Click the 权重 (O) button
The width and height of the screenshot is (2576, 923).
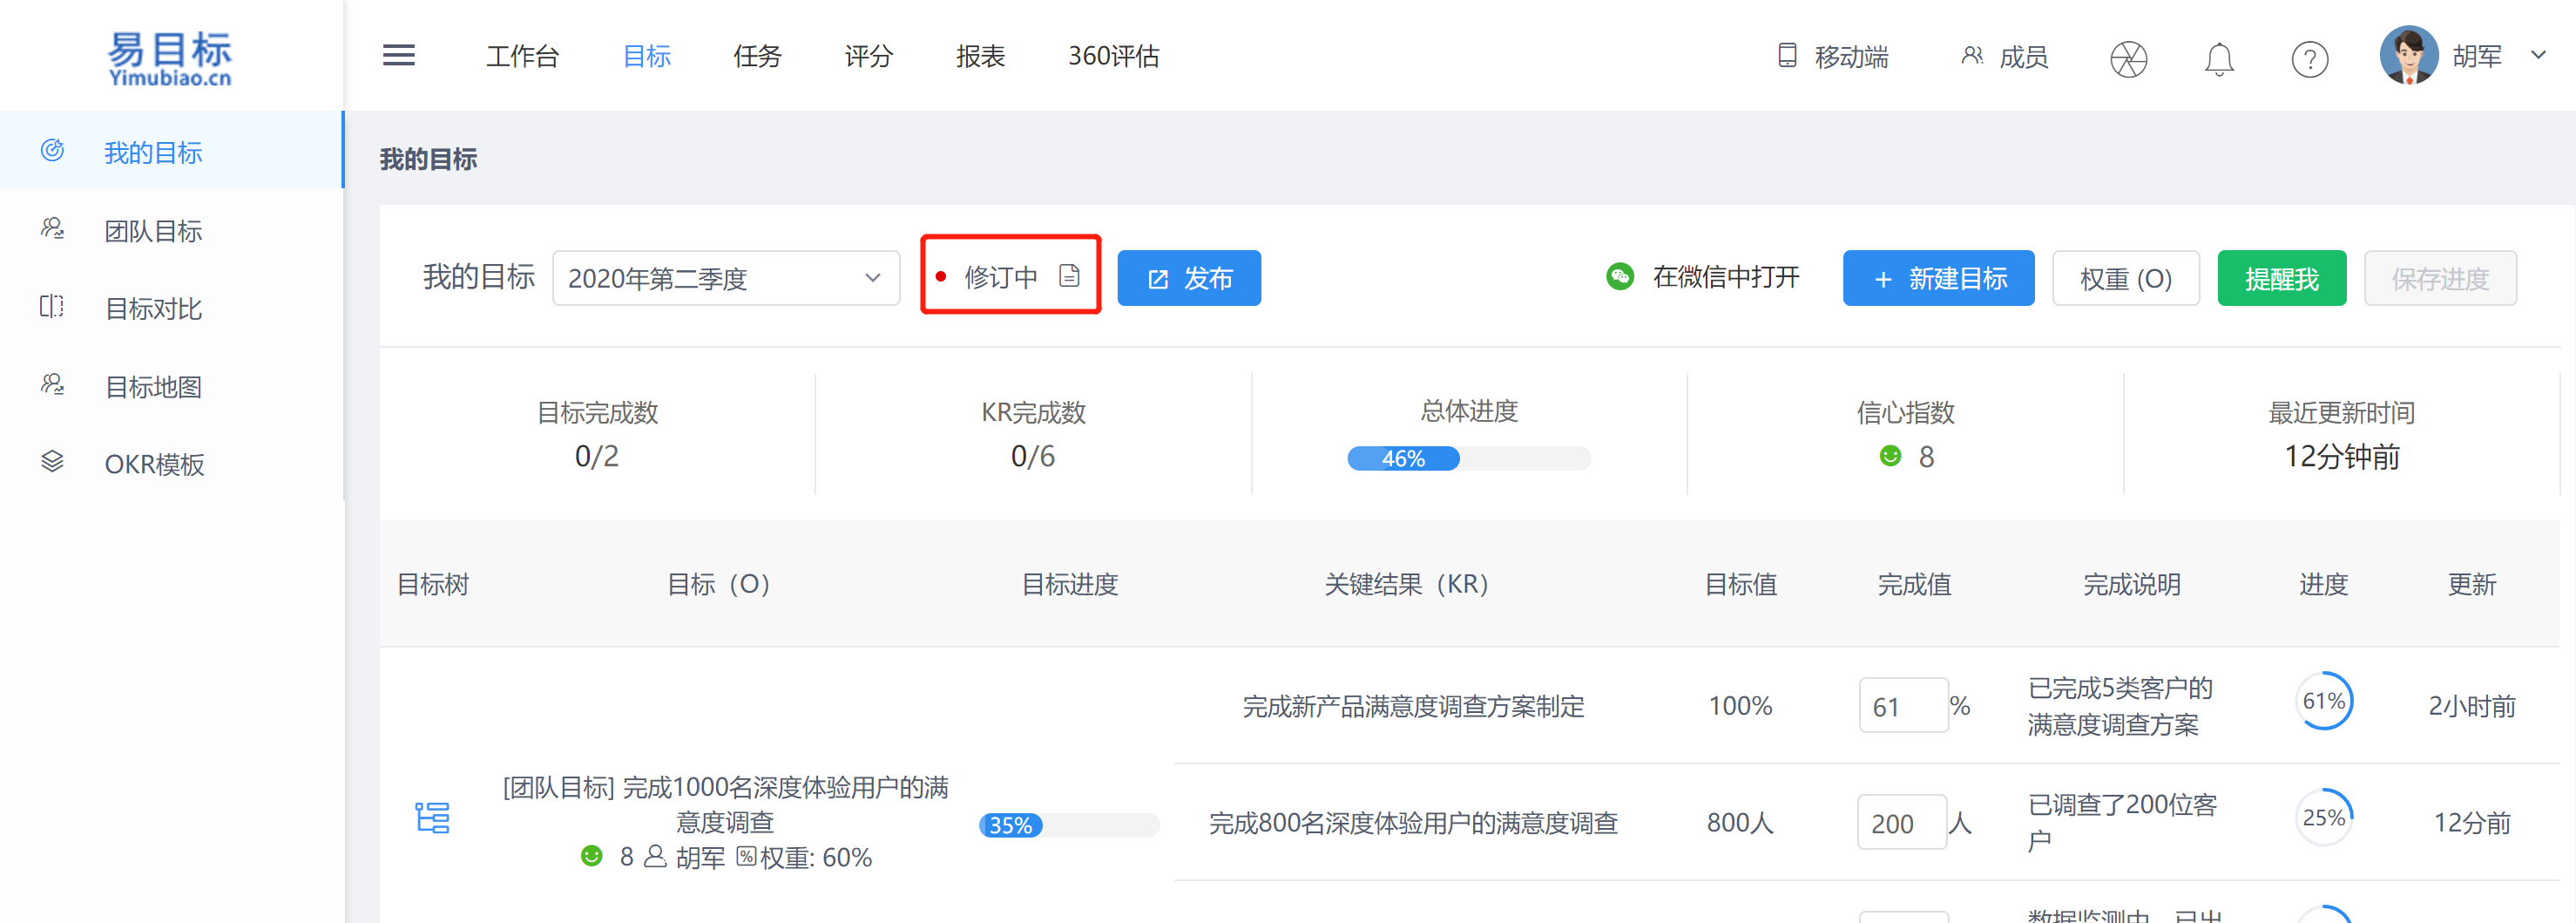point(2125,278)
